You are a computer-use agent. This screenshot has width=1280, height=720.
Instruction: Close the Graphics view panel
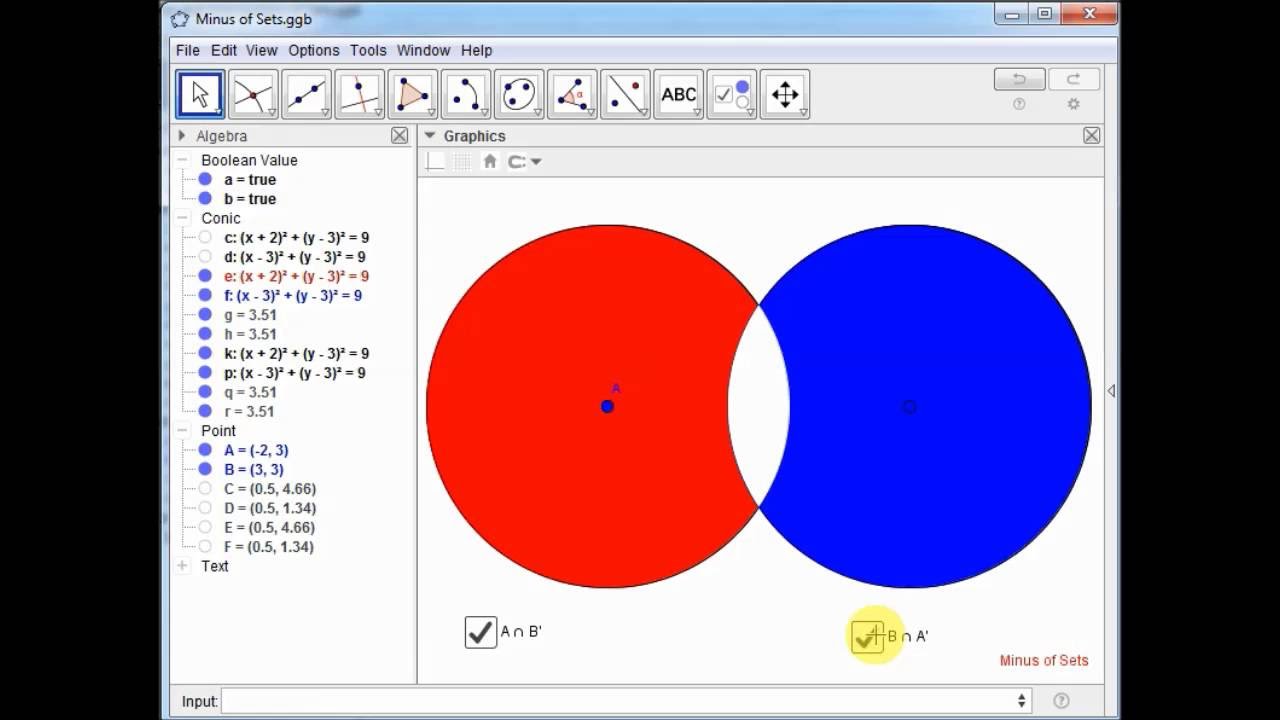(1091, 135)
